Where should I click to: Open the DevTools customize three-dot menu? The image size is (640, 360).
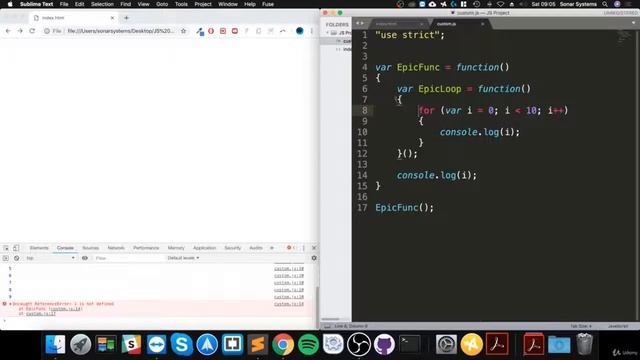click(303, 248)
